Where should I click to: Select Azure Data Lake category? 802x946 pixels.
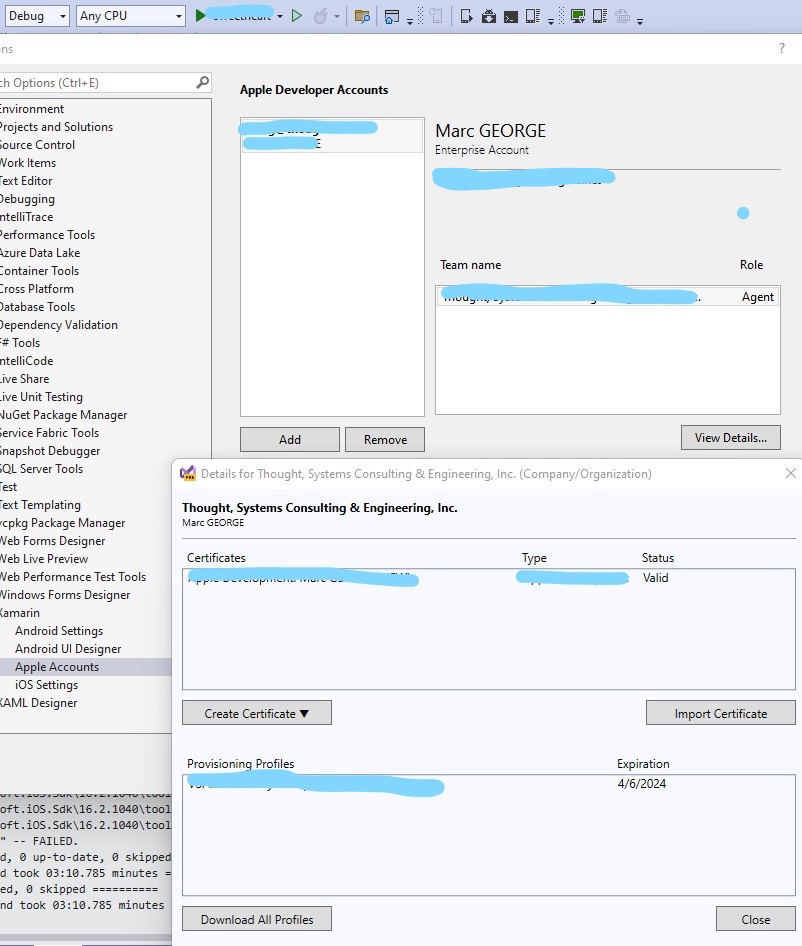(x=40, y=253)
